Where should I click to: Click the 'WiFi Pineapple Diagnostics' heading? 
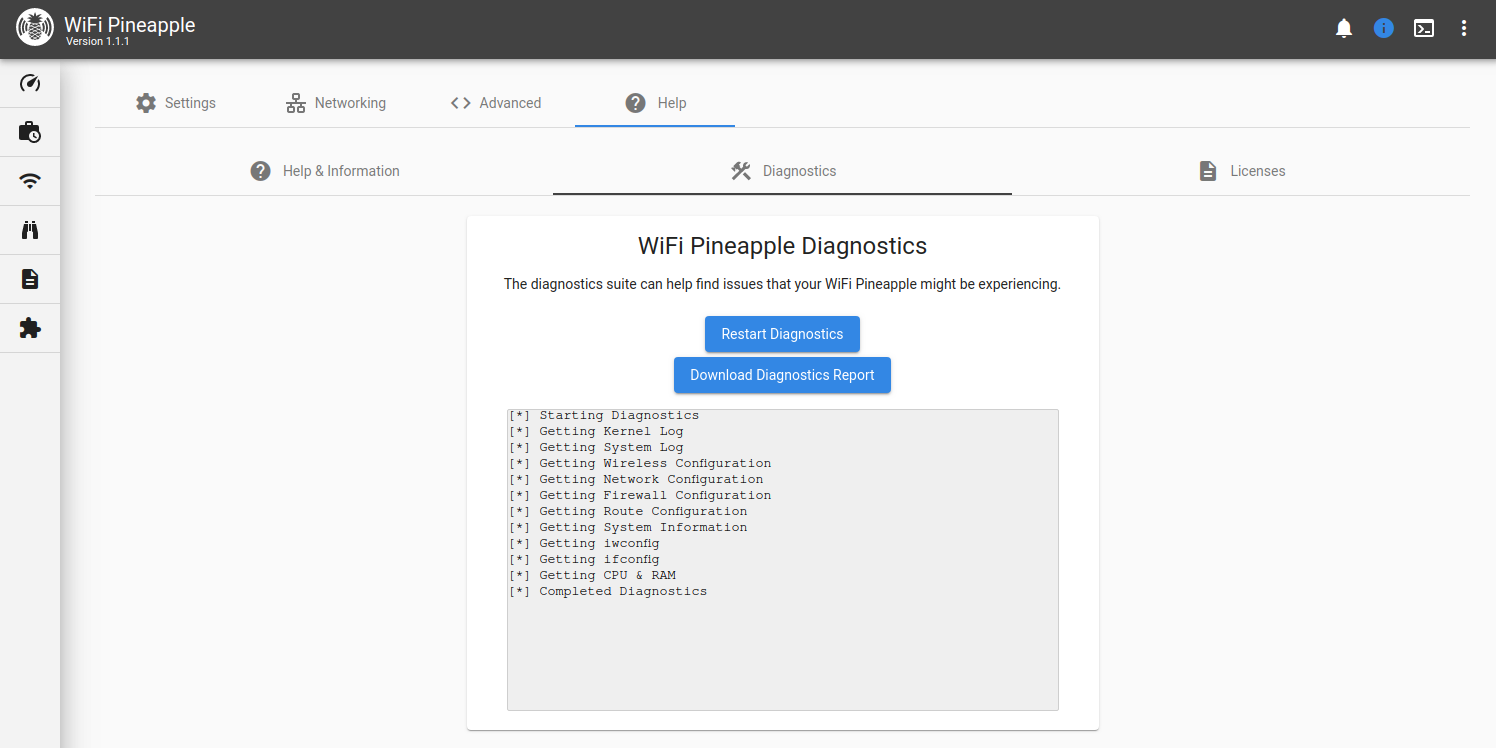782,246
